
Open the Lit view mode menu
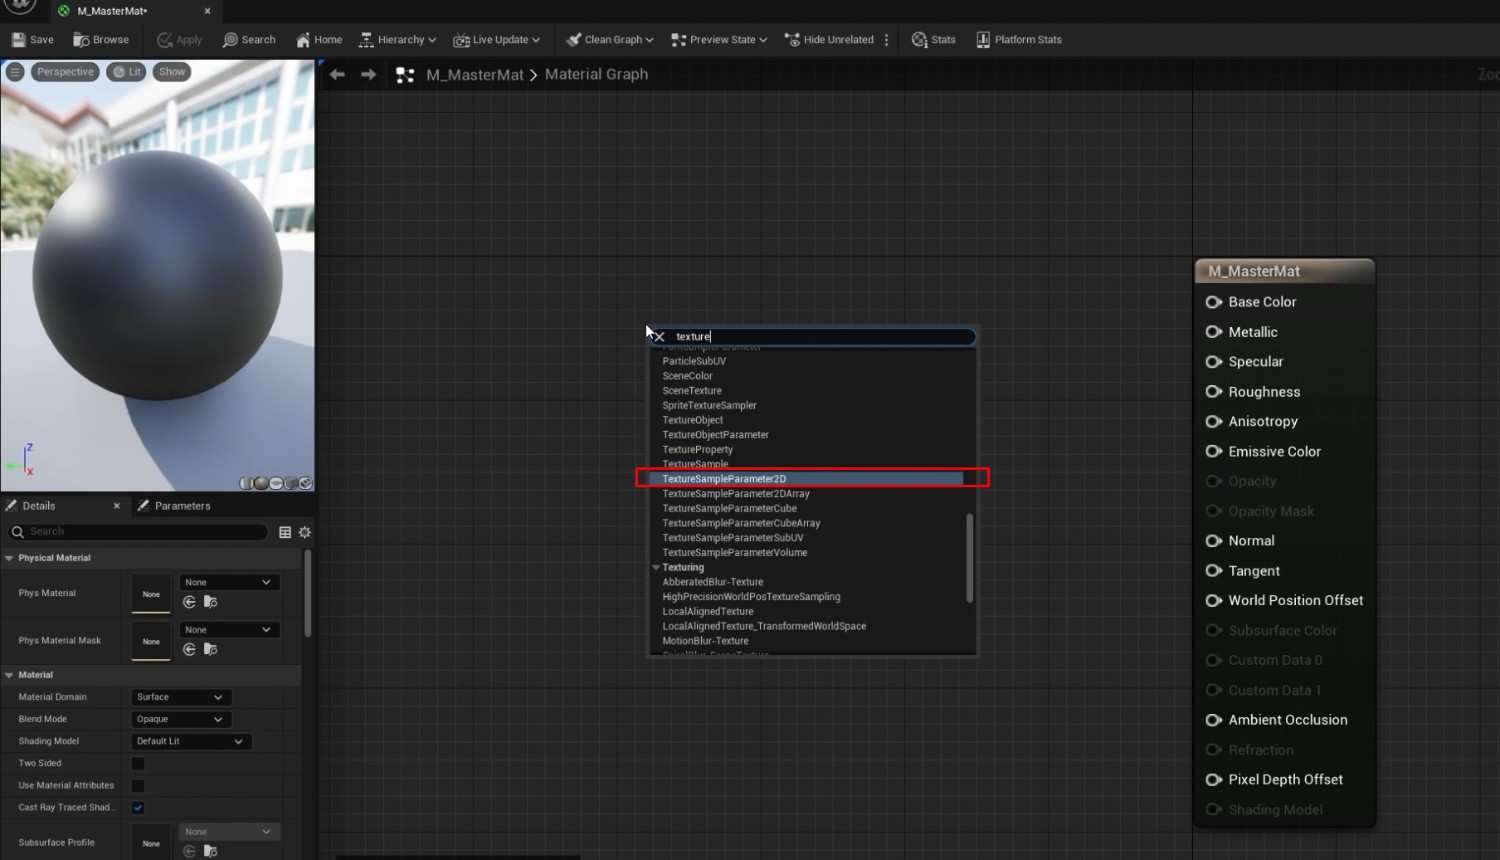(126, 72)
